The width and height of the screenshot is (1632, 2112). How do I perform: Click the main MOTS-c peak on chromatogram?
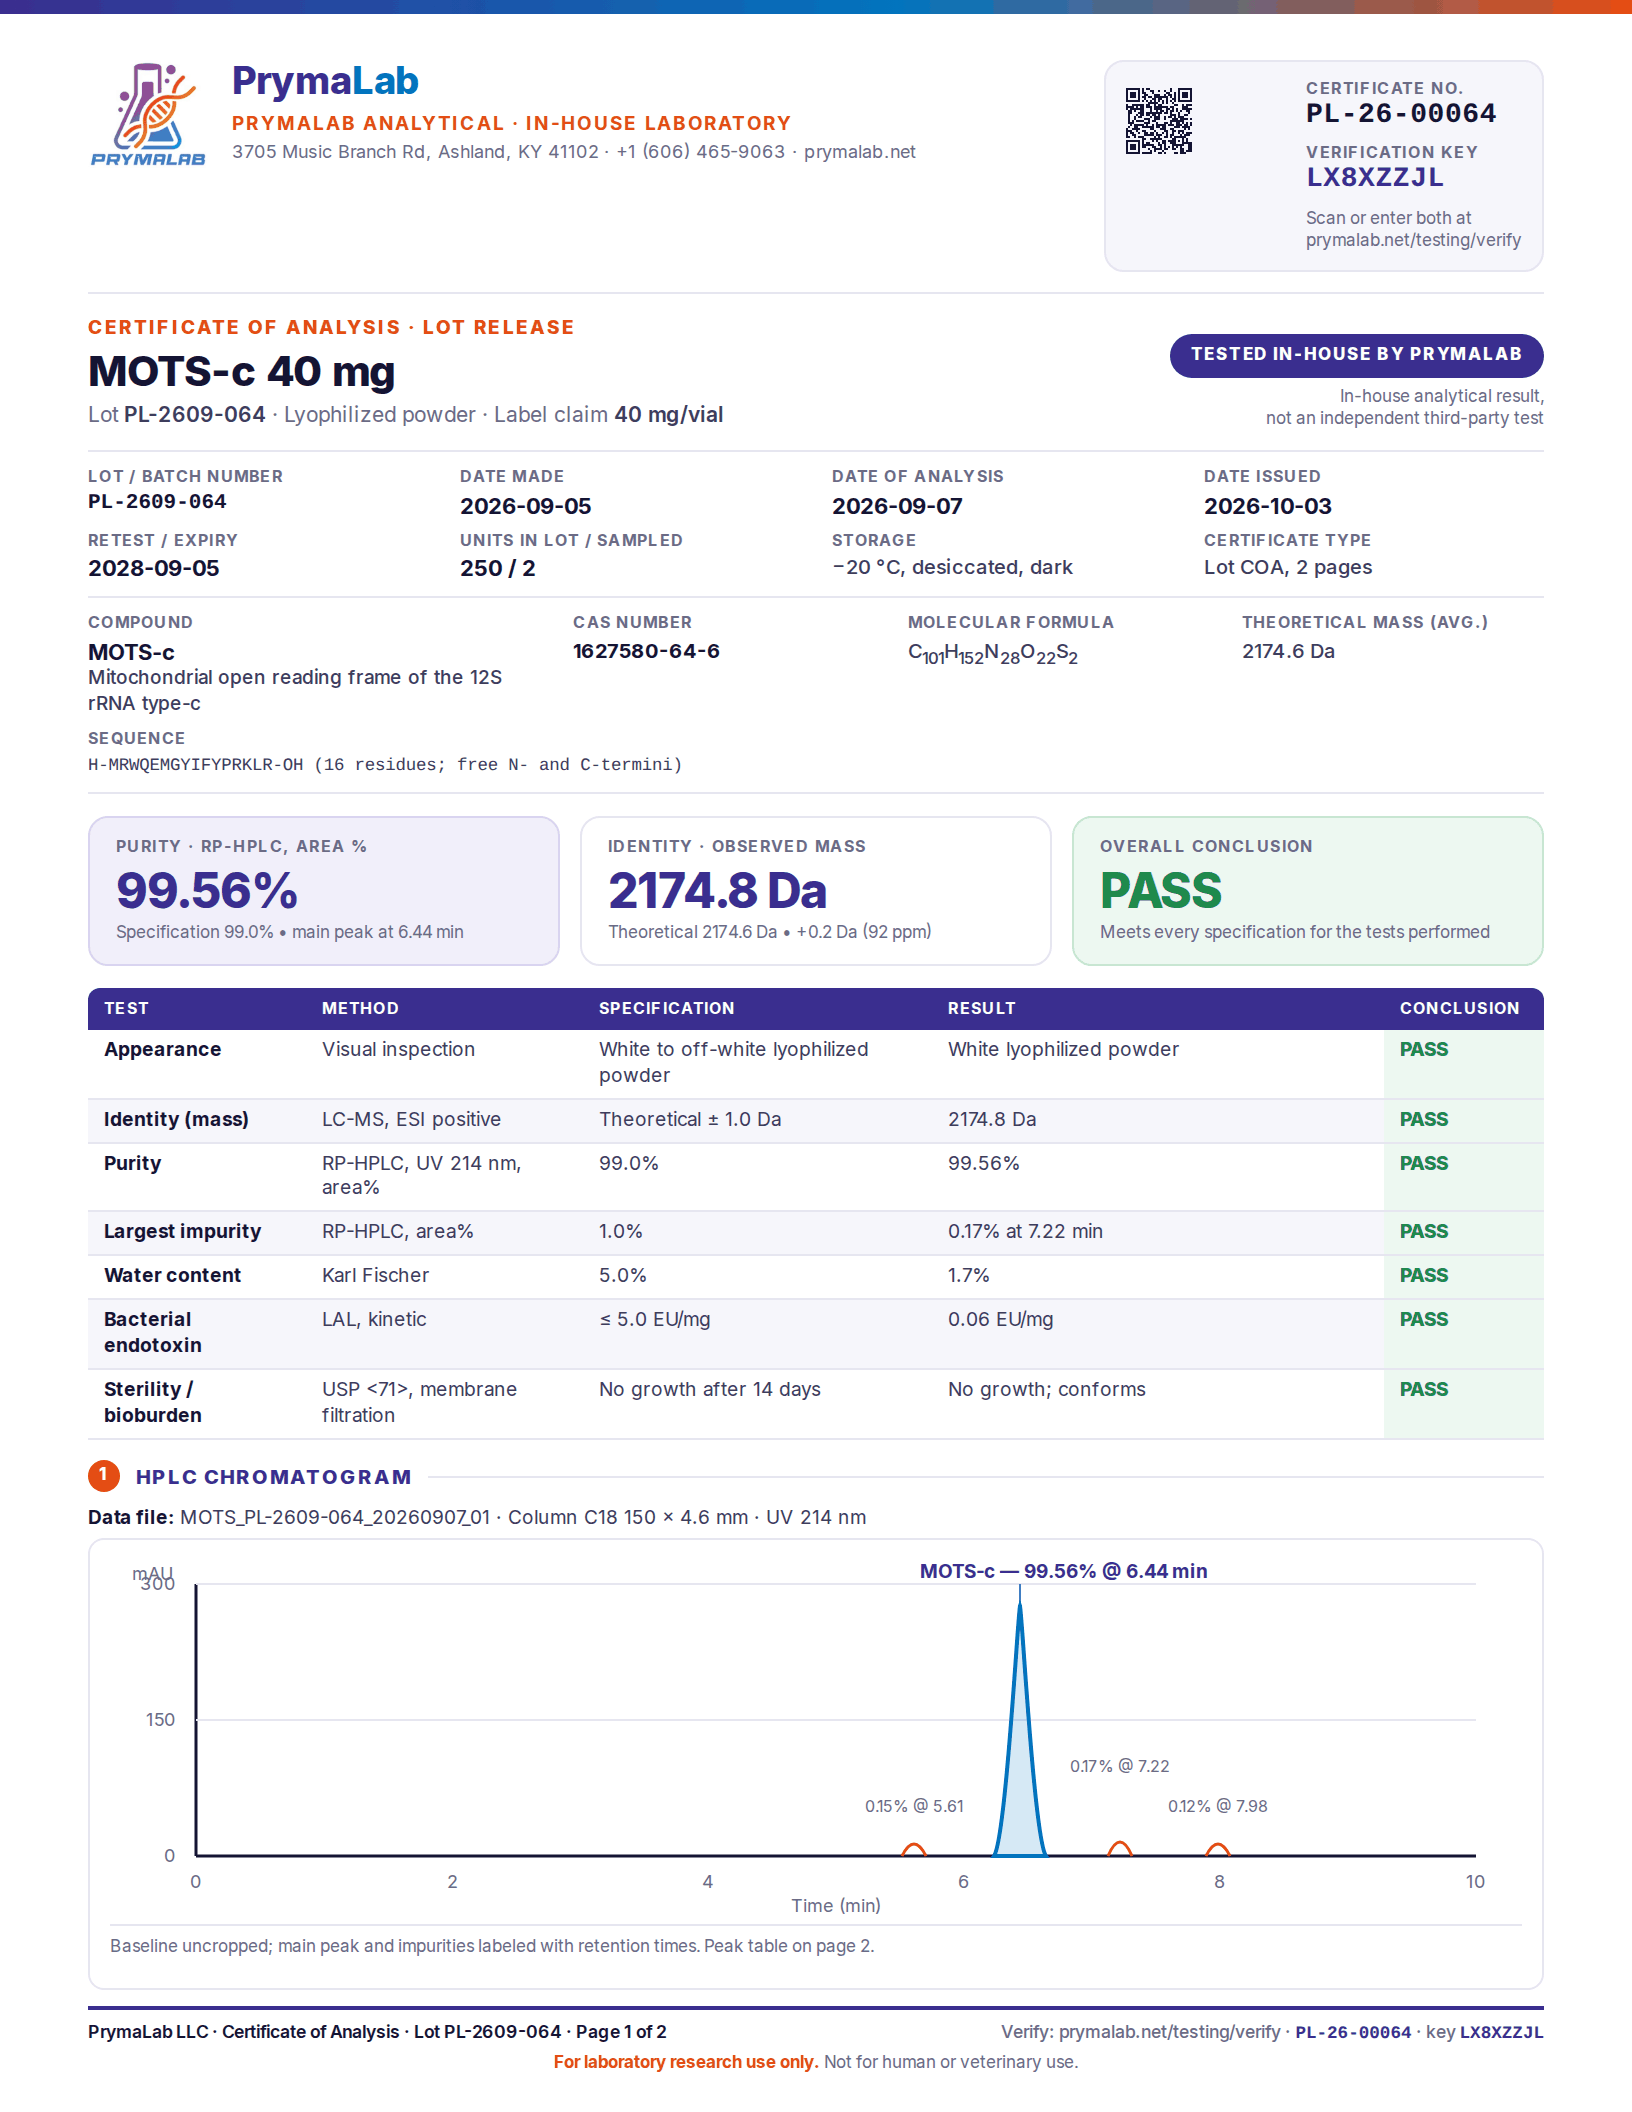pyautogui.click(x=1020, y=1730)
